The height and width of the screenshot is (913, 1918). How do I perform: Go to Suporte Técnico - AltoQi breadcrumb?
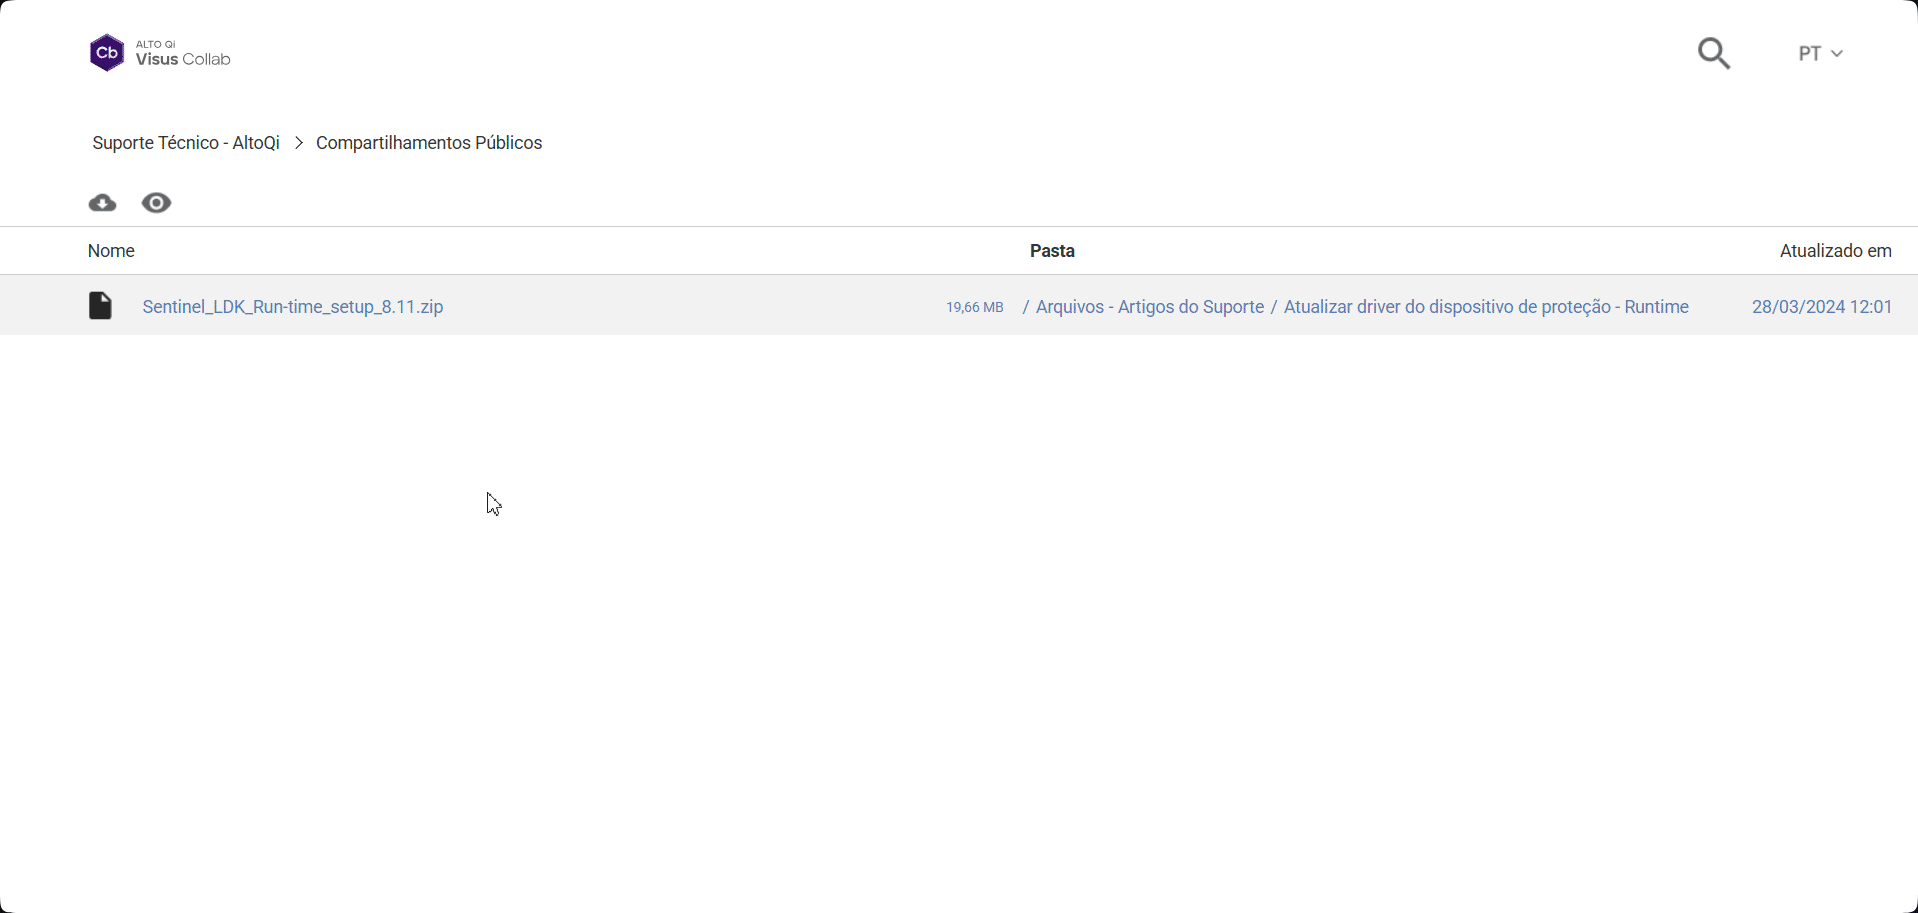click(x=186, y=143)
